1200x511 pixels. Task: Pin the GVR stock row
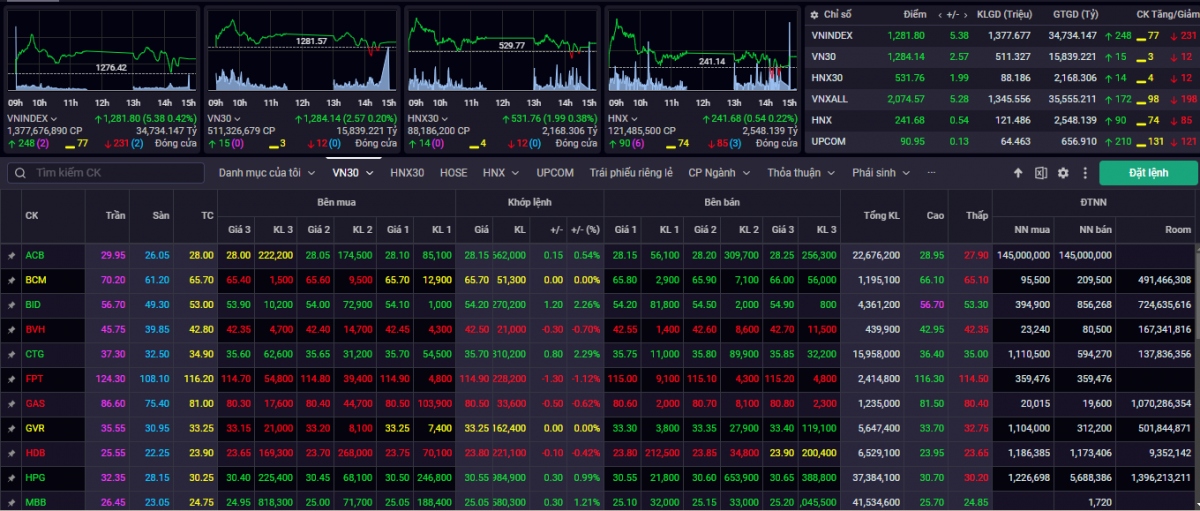point(11,428)
